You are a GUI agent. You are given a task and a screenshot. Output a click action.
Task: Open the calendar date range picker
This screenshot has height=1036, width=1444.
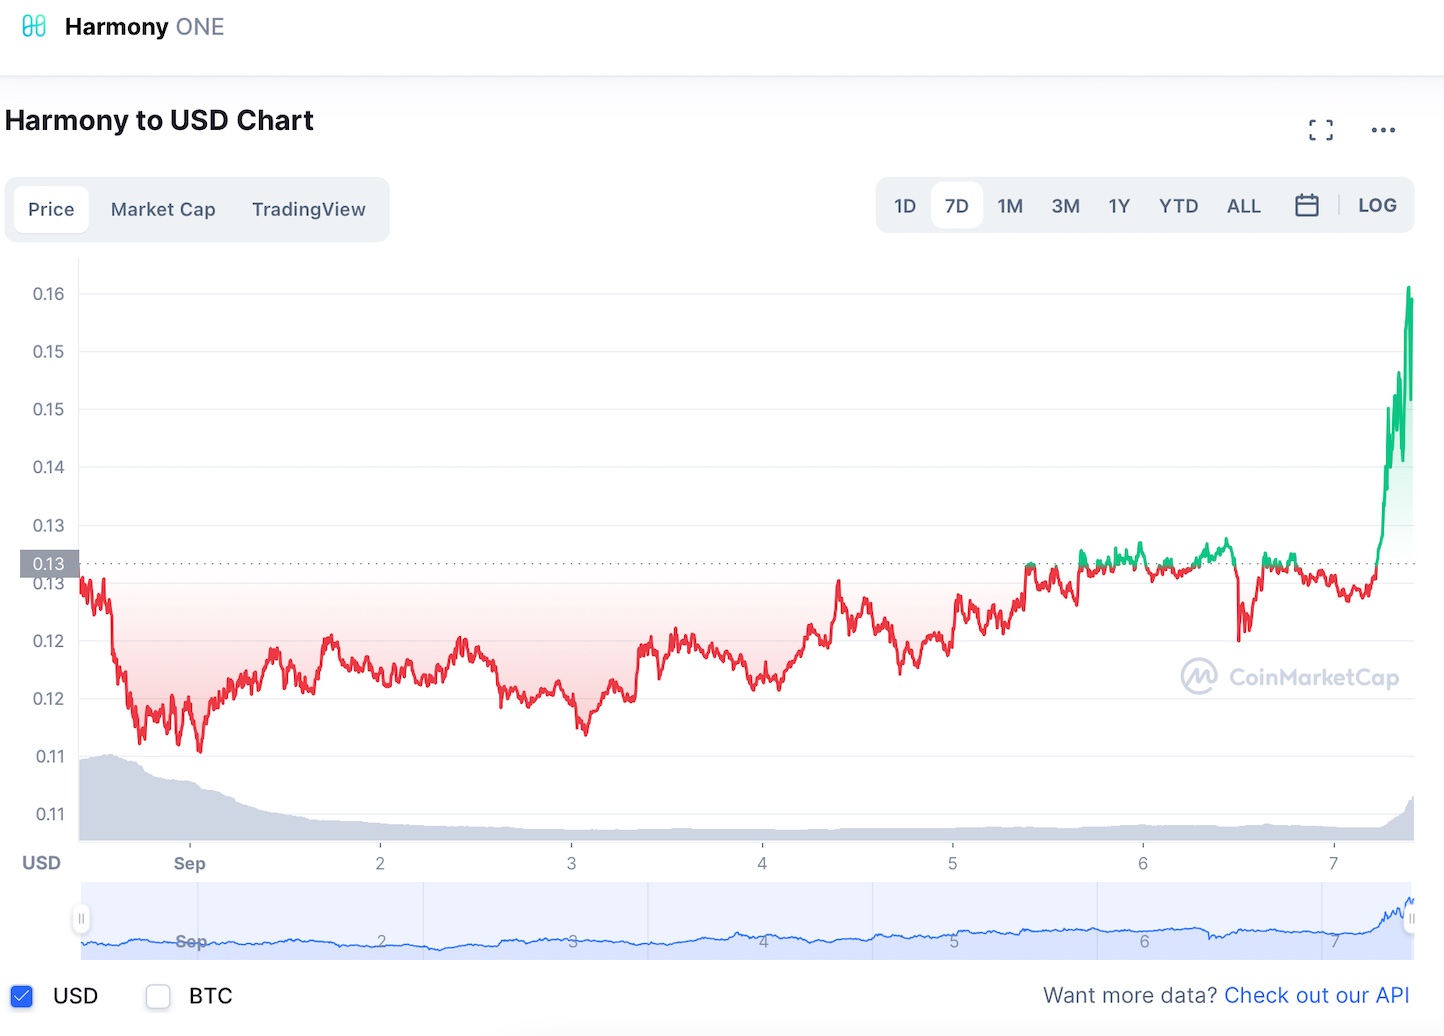click(x=1307, y=205)
